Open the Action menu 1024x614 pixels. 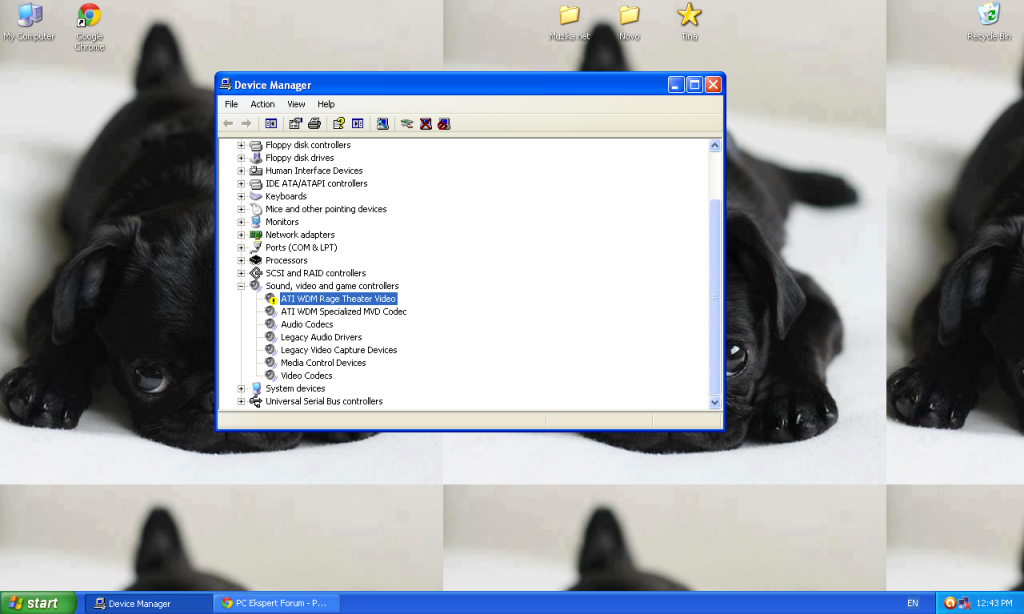coord(262,104)
